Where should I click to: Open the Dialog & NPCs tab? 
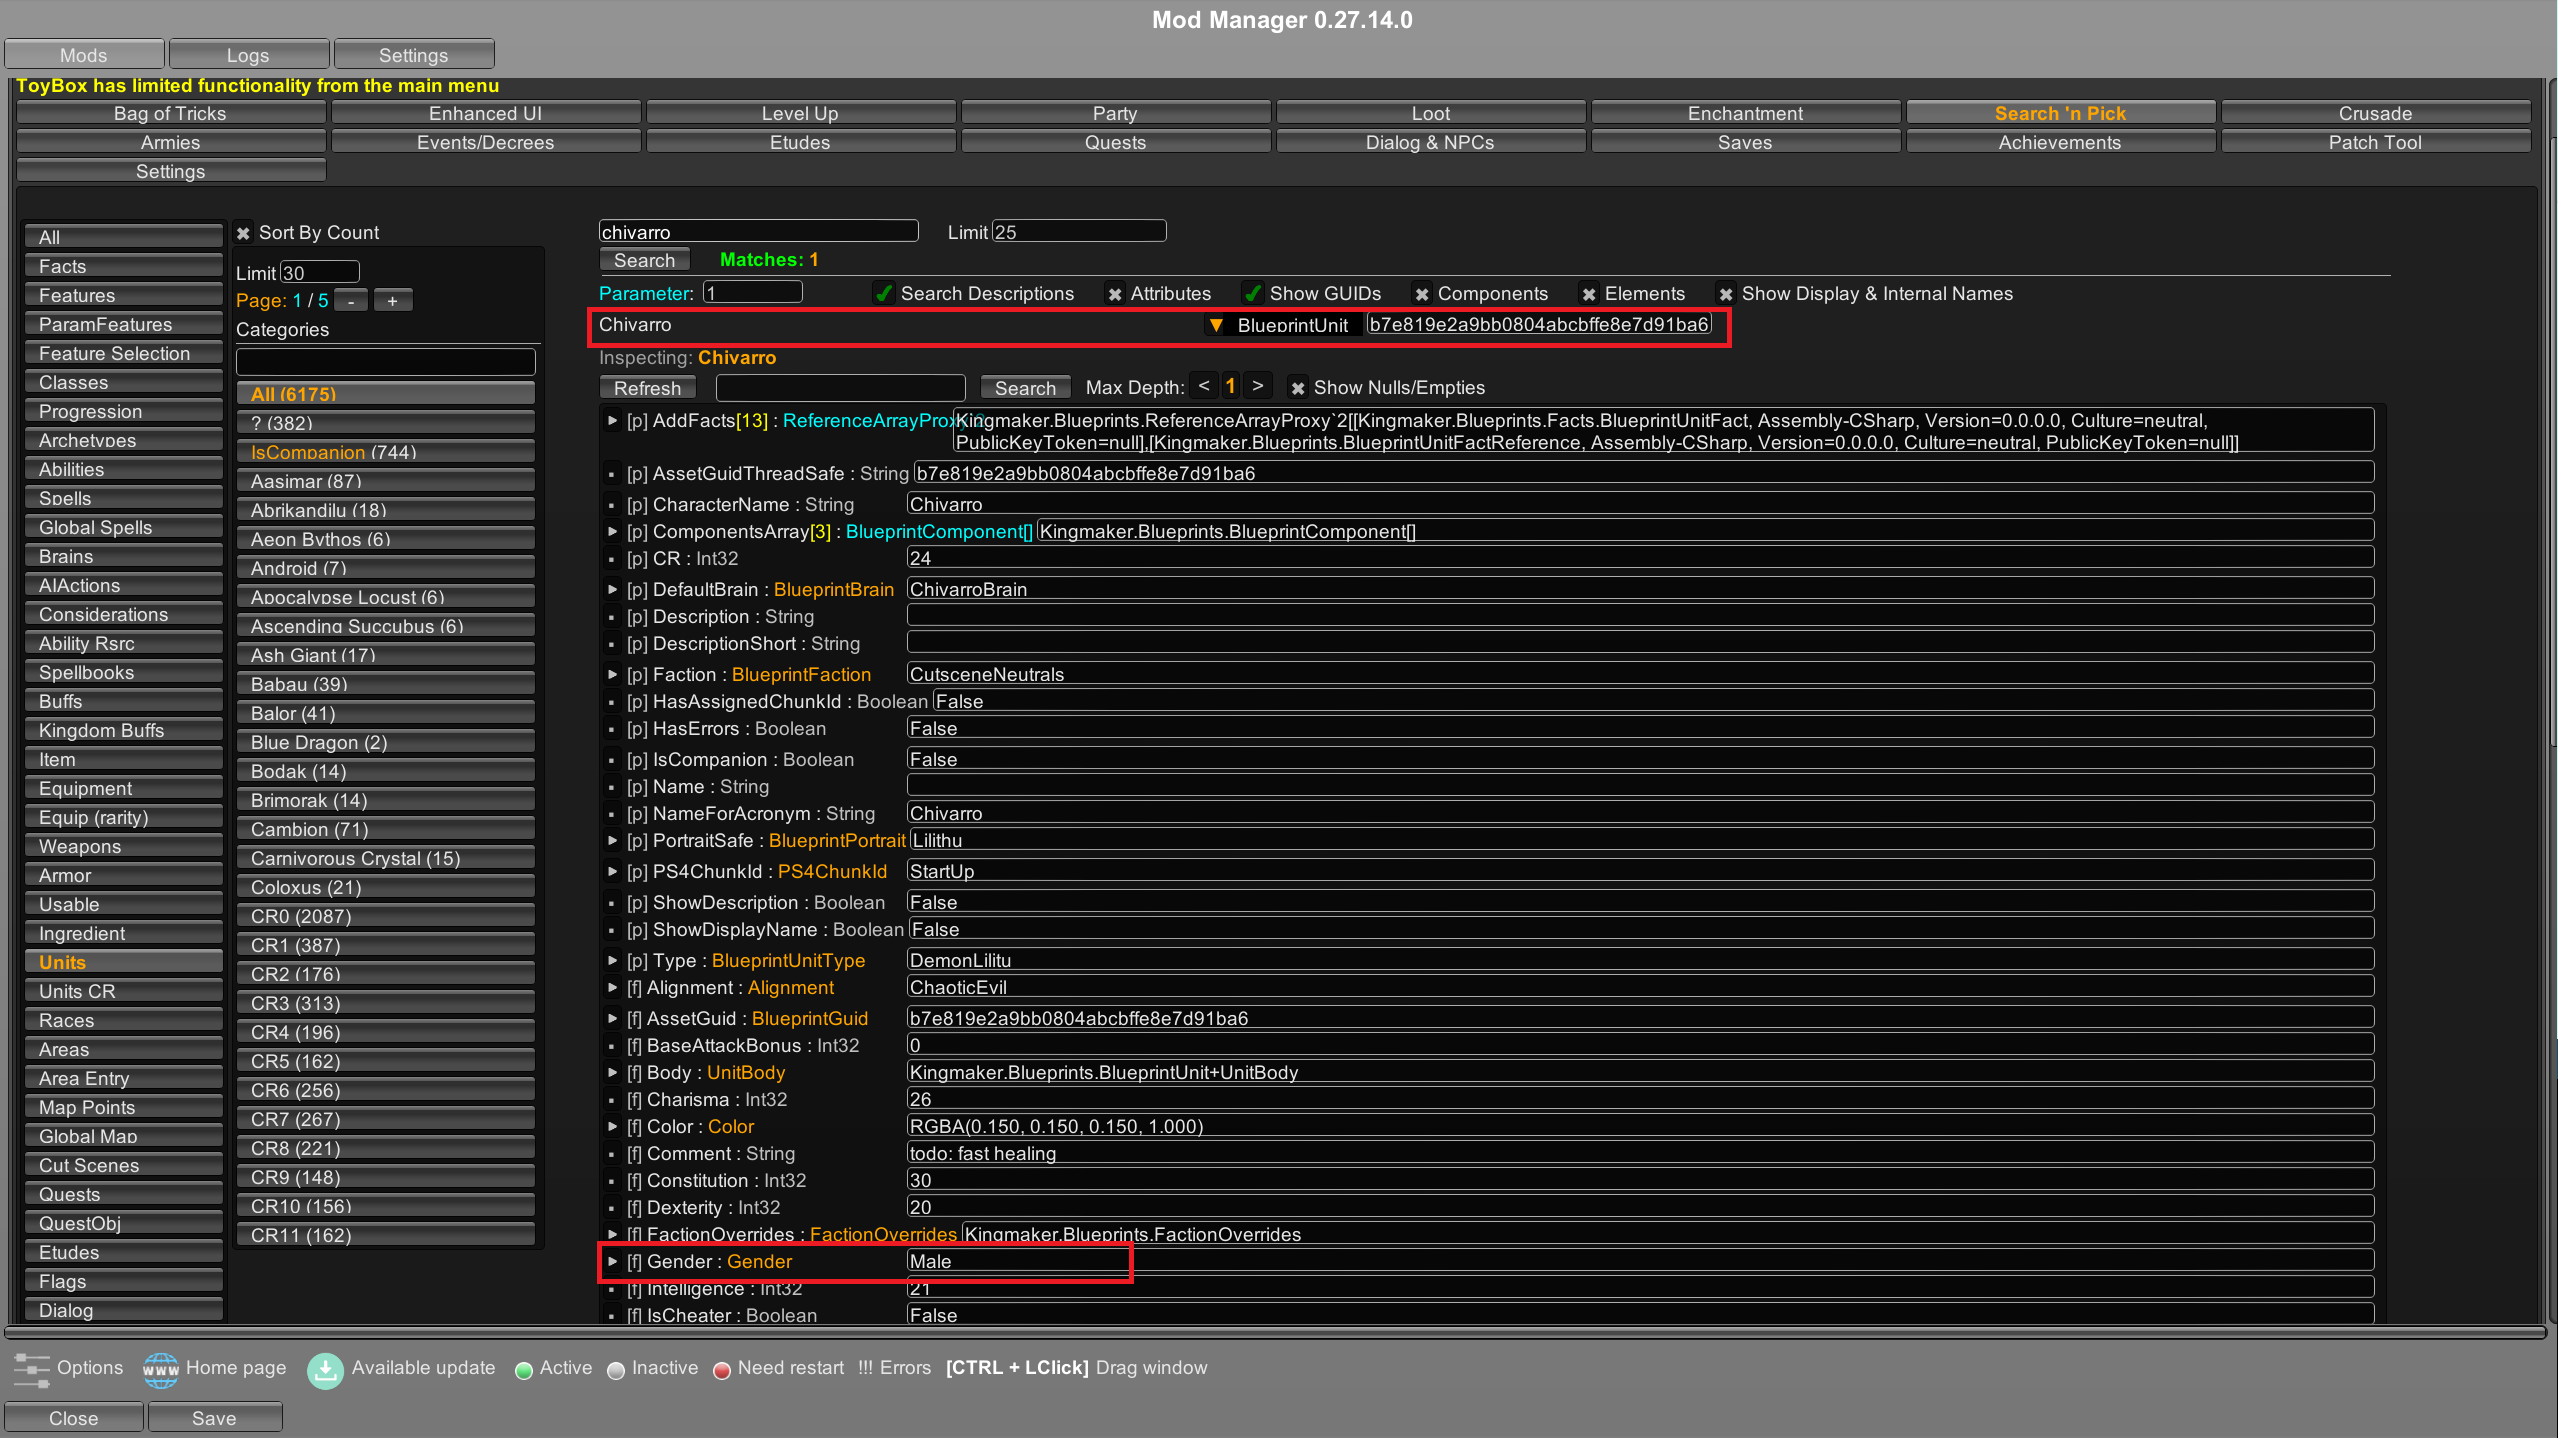pyautogui.click(x=1430, y=142)
